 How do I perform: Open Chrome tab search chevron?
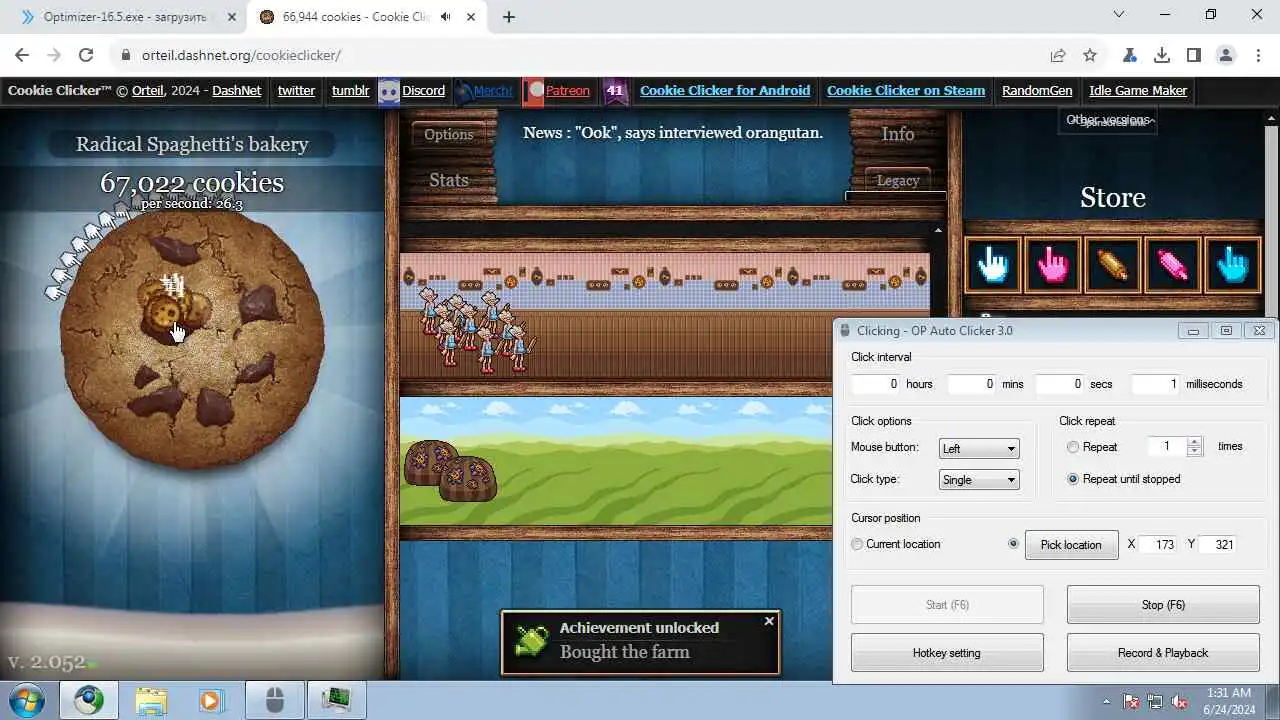tap(1119, 15)
